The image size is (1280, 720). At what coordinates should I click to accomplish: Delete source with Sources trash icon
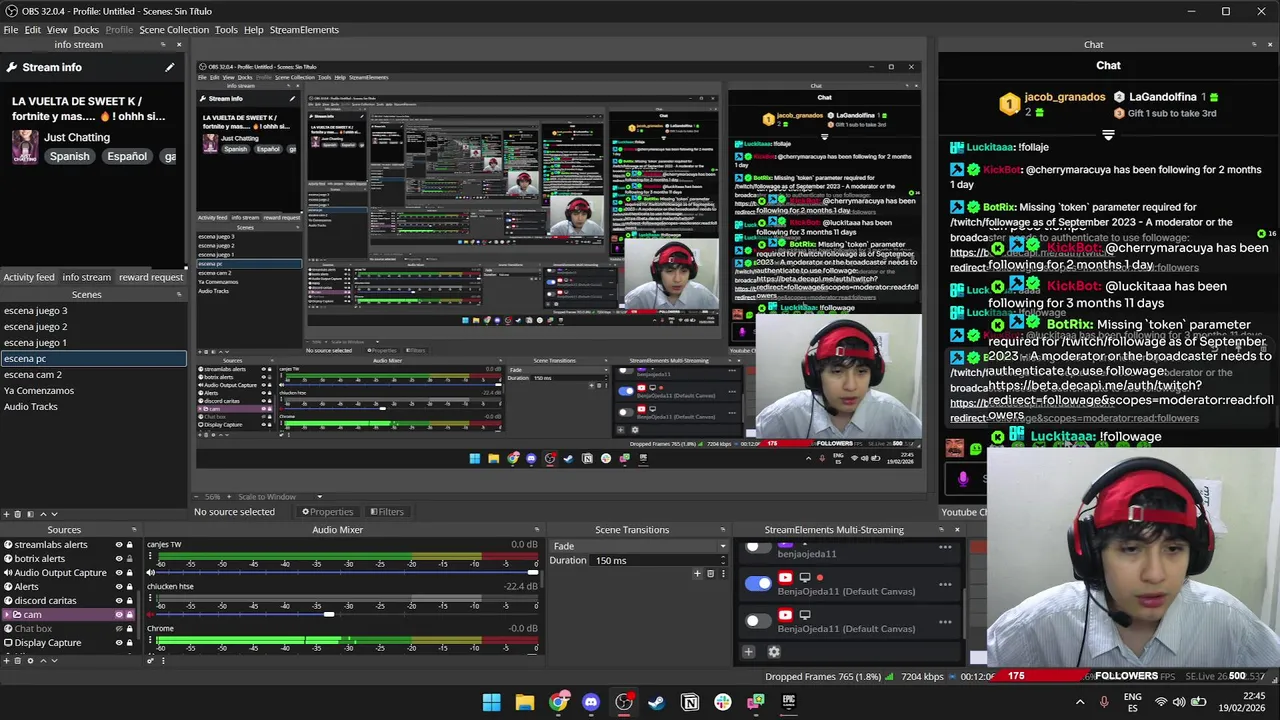18,660
